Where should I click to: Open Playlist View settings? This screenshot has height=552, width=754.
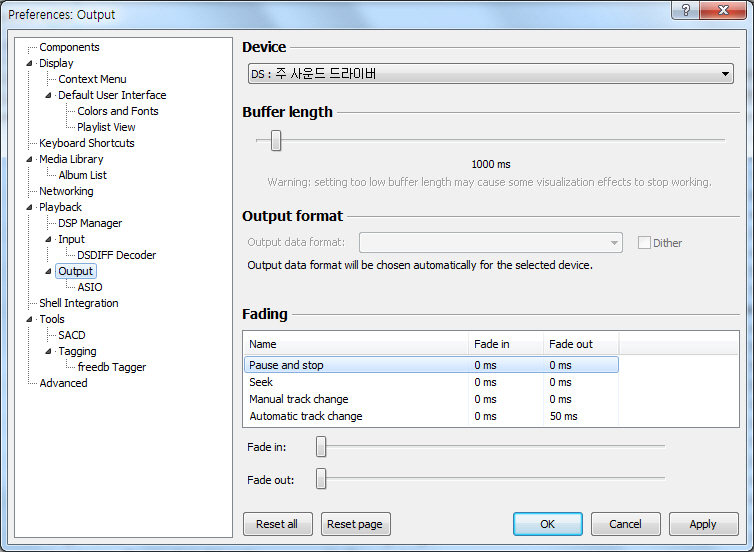pos(106,127)
